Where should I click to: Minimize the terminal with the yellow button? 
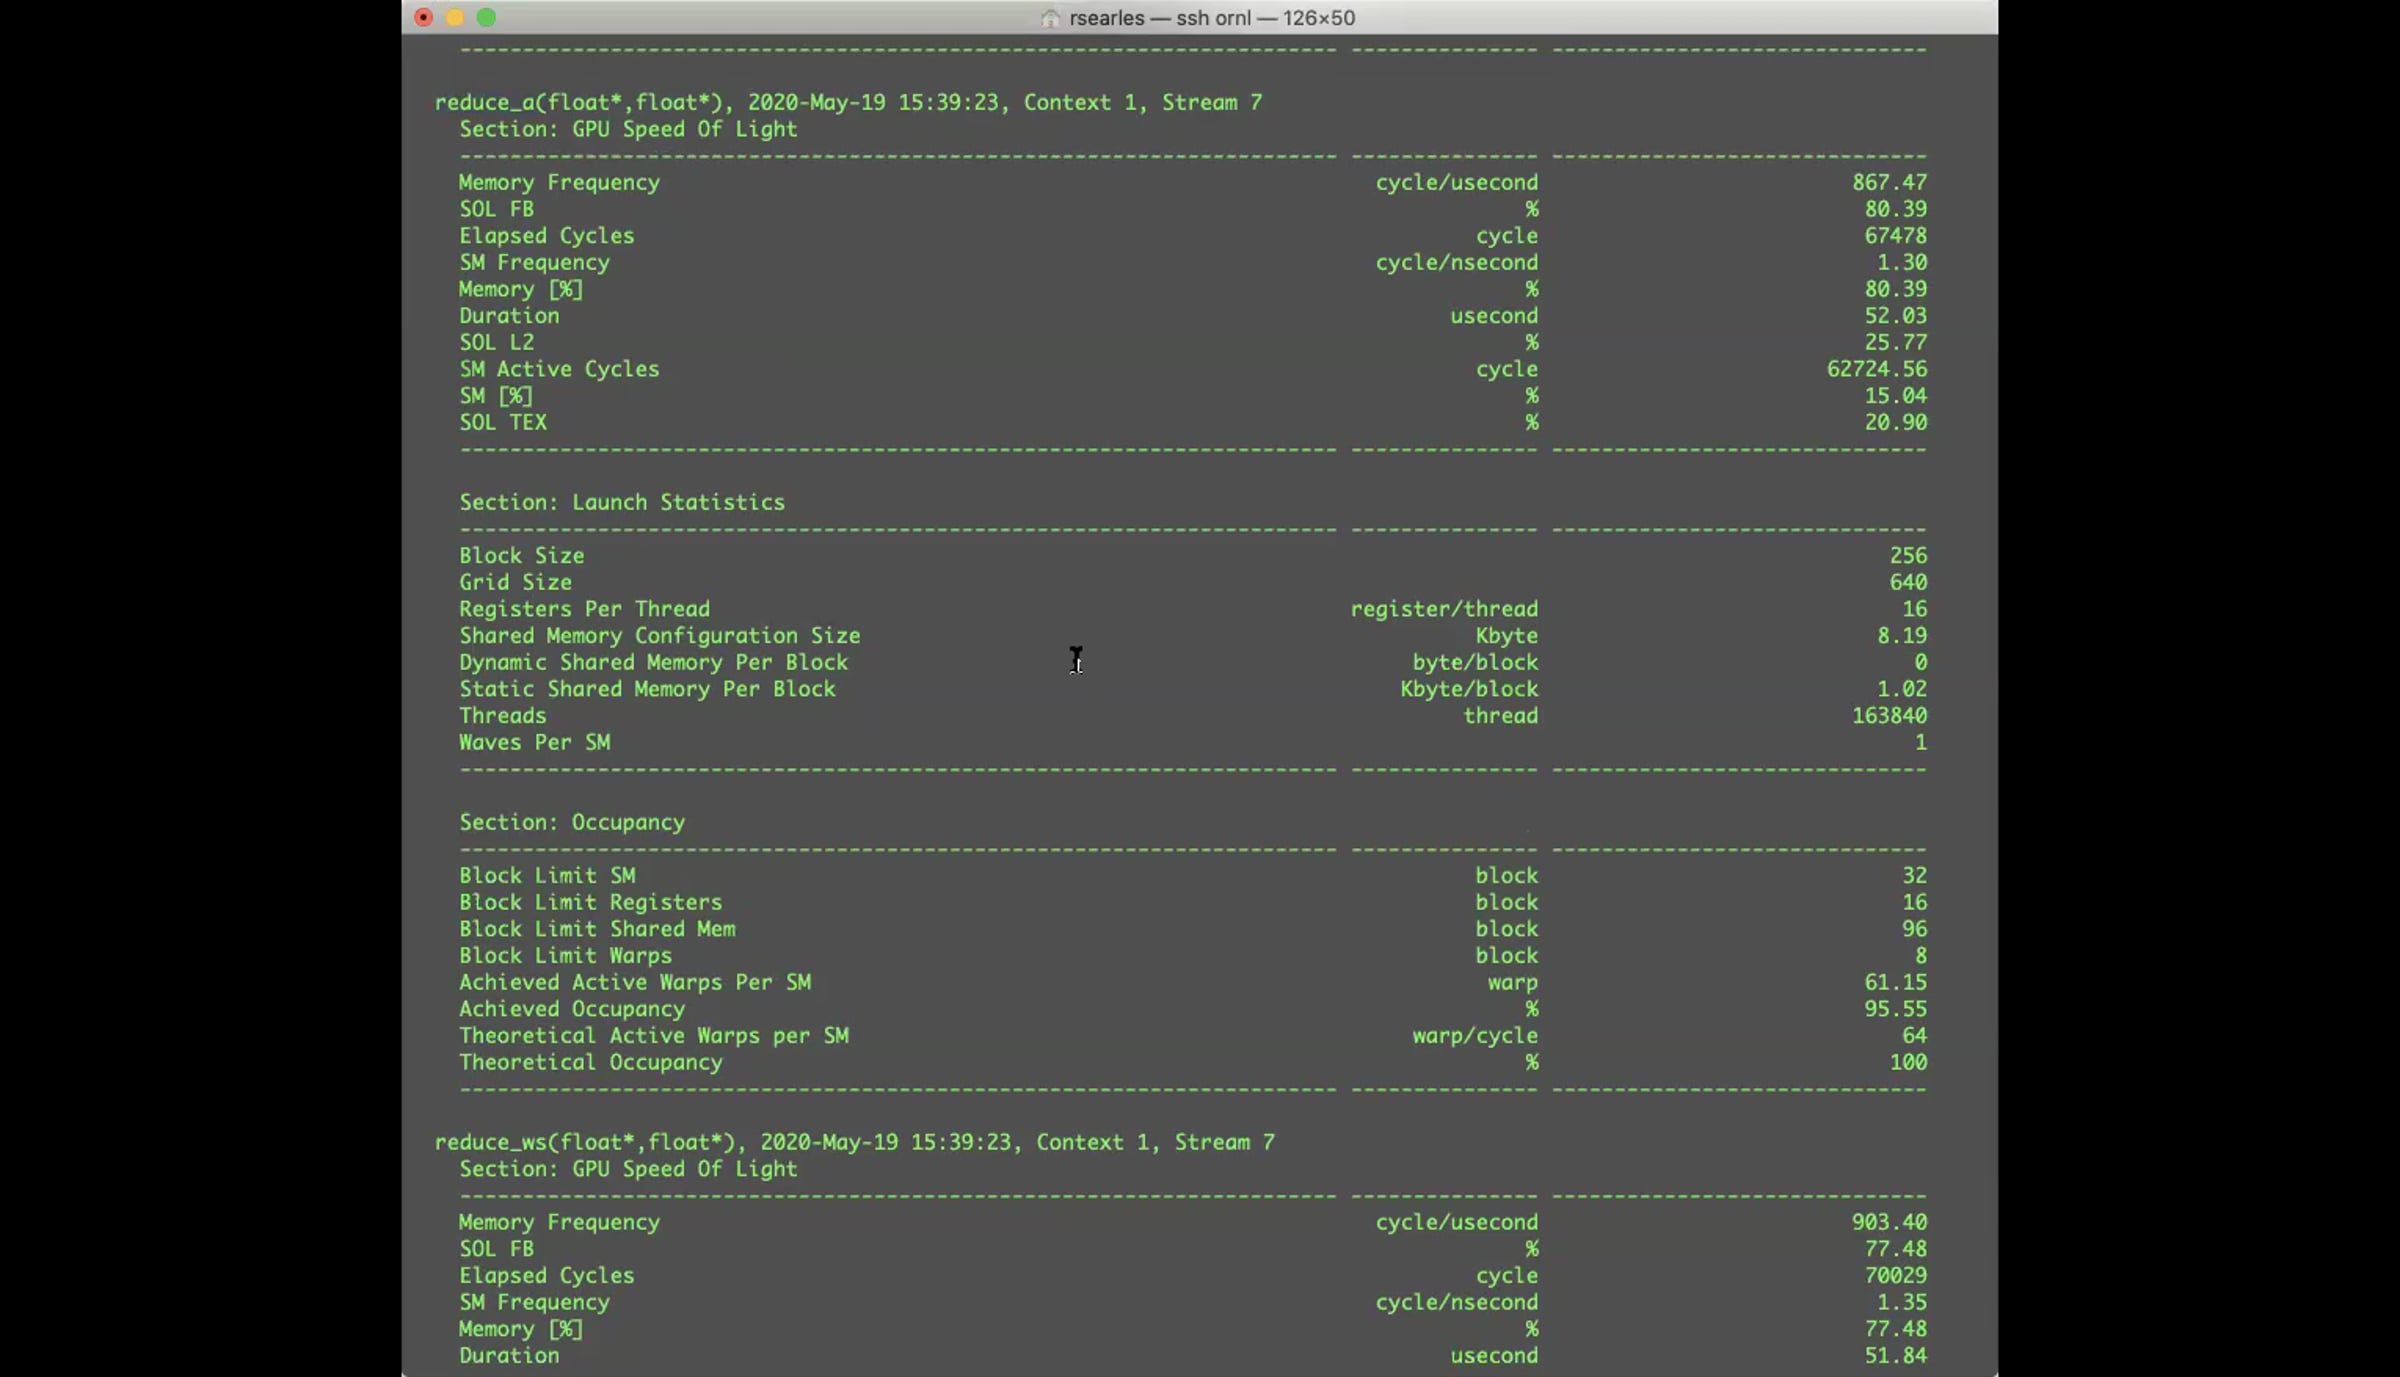pyautogui.click(x=455, y=17)
